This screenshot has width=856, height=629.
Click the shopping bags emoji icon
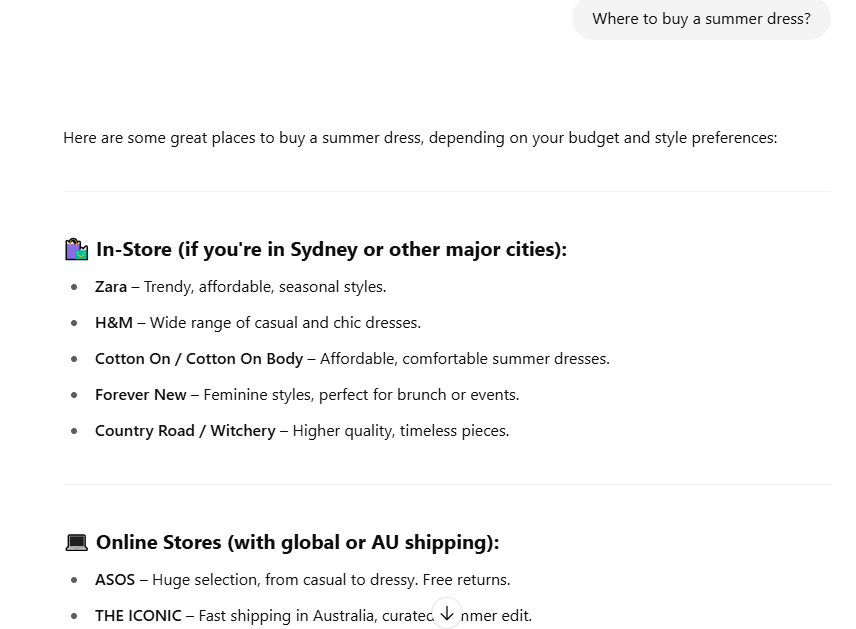pos(76,250)
